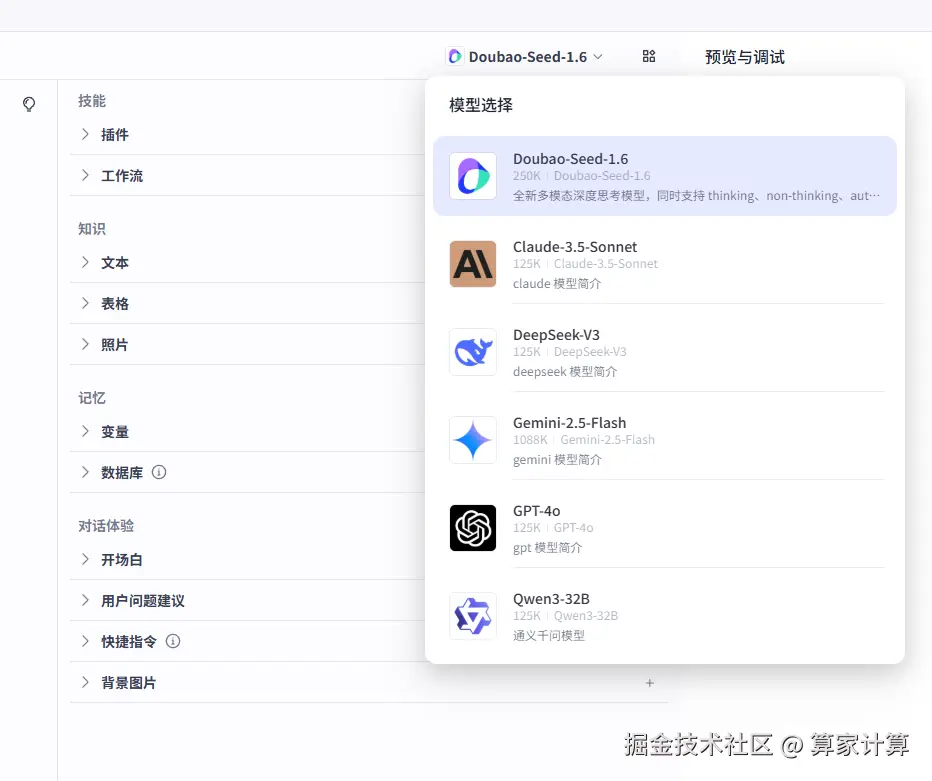Viewport: 932px width, 781px height.
Task: Click the Anthropic logo beside Claude-3.5-Sonnet
Action: 472,264
